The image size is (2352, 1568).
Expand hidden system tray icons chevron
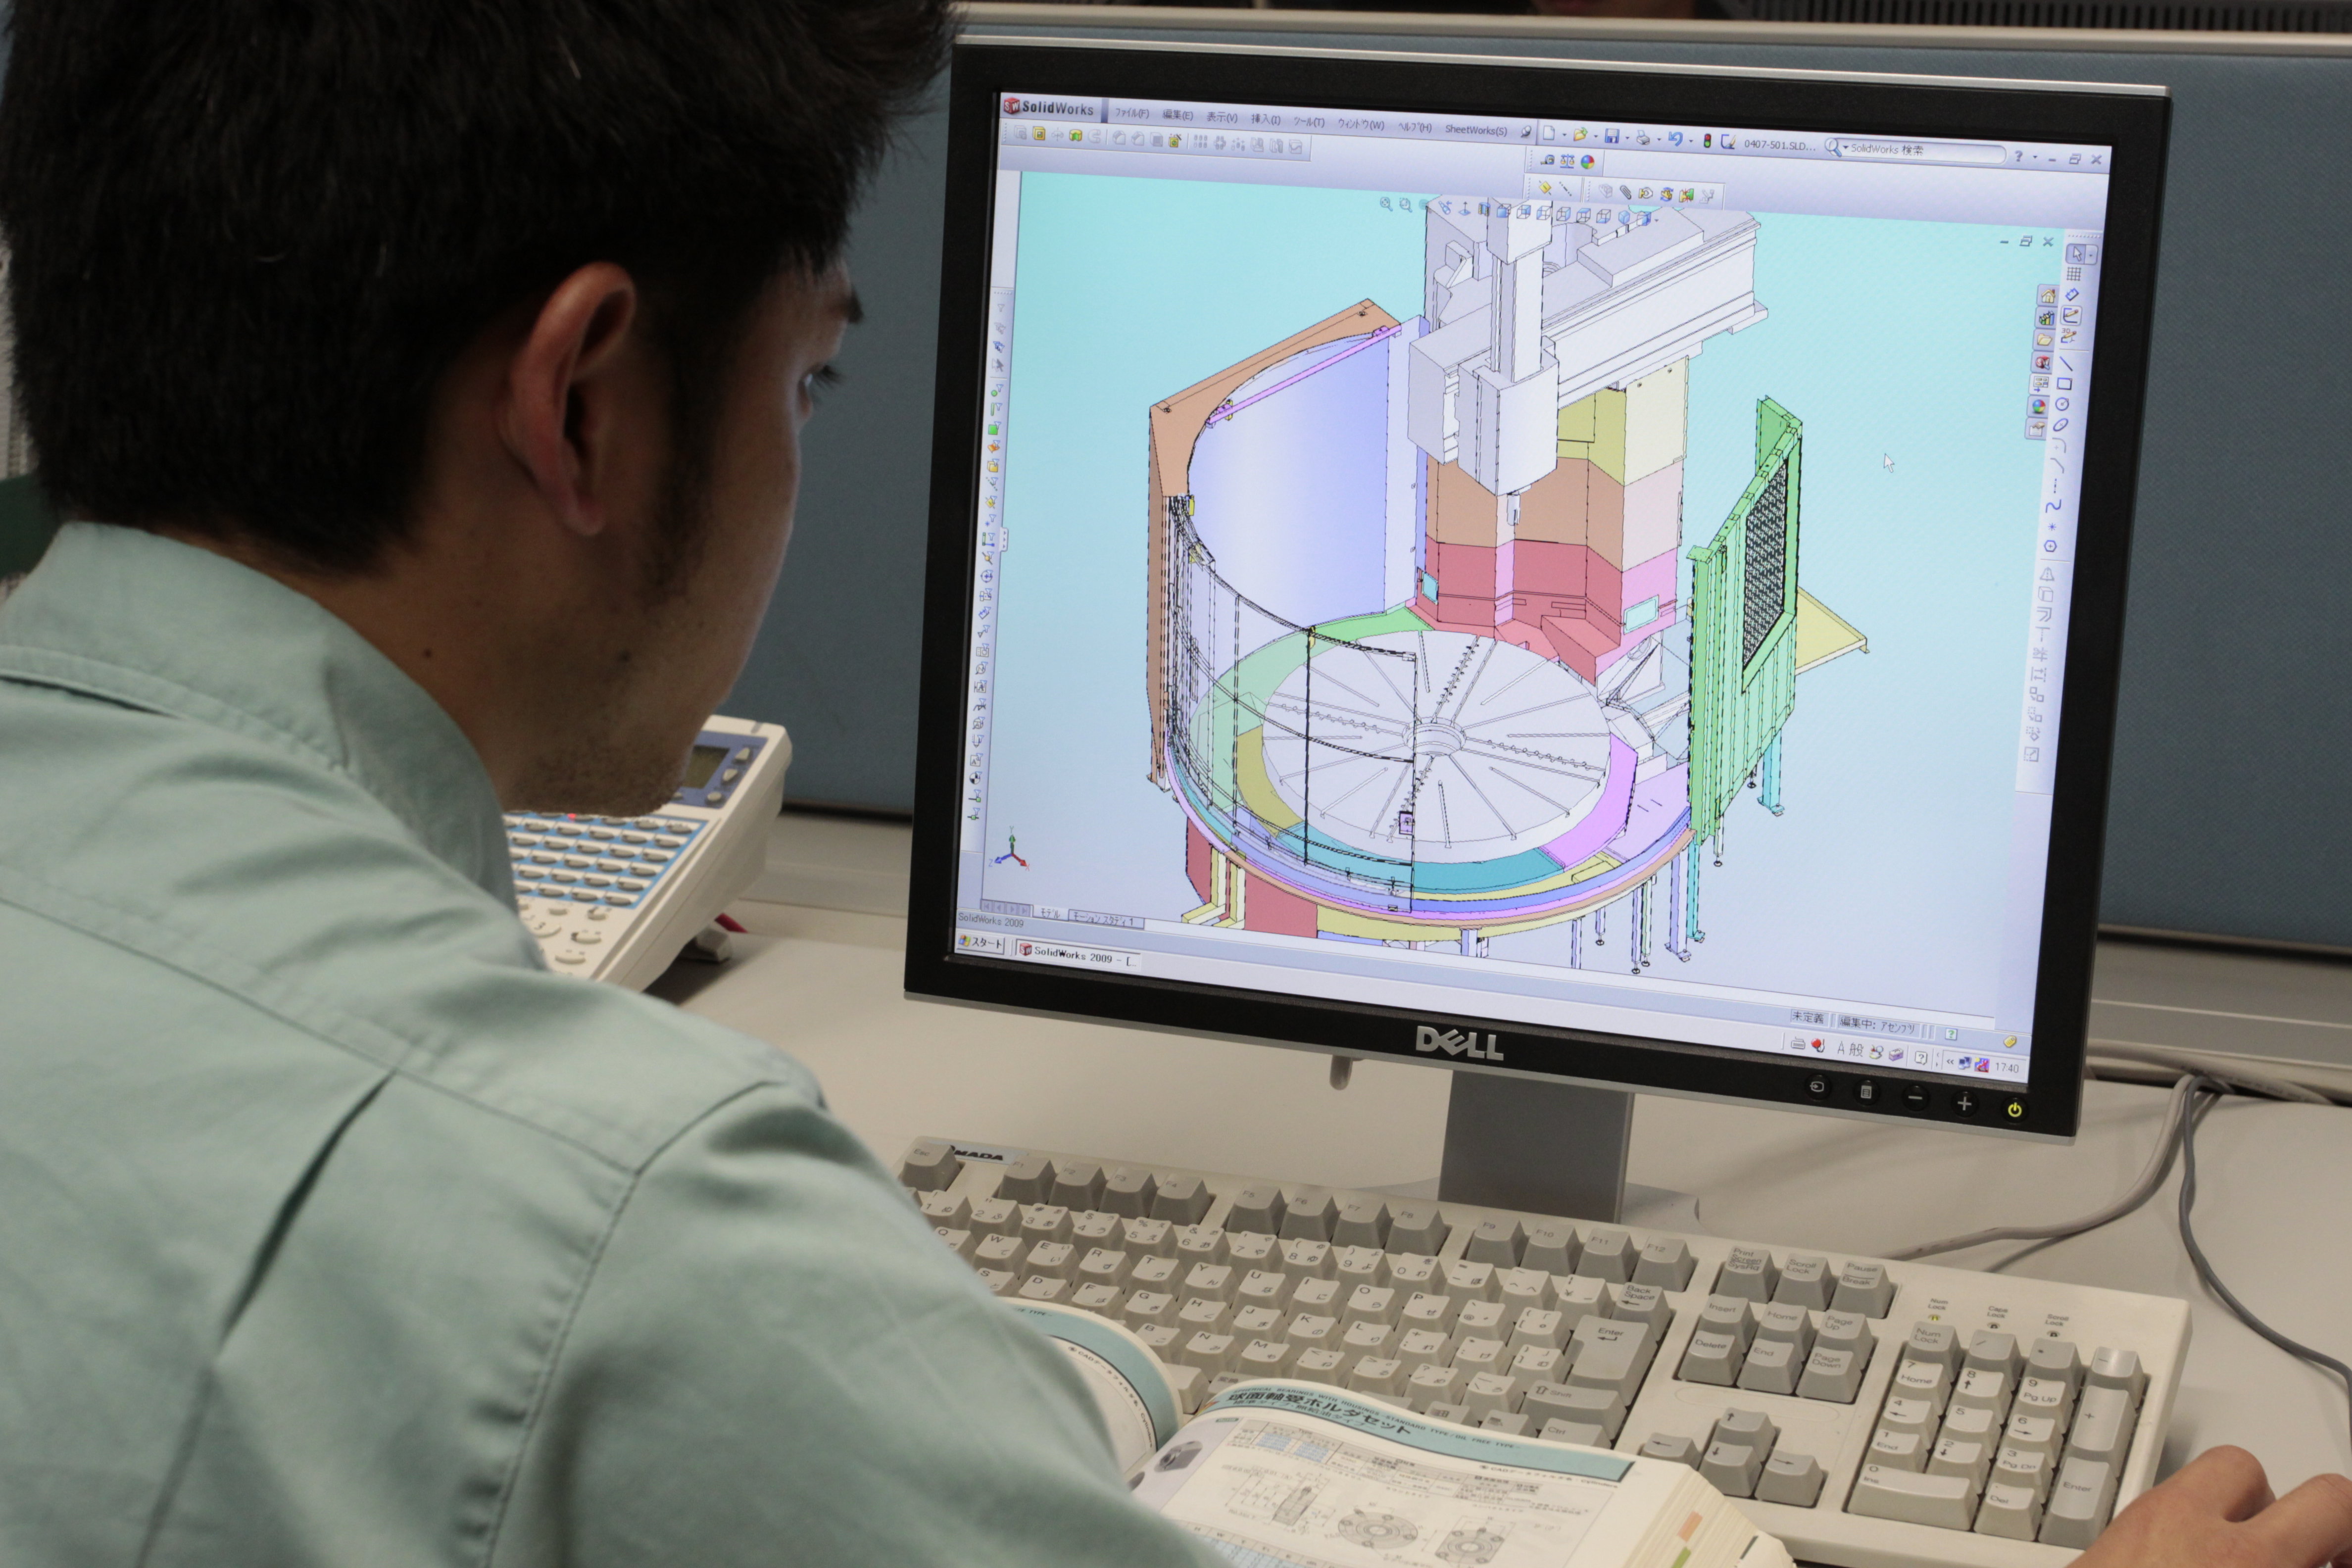(x=1950, y=1062)
